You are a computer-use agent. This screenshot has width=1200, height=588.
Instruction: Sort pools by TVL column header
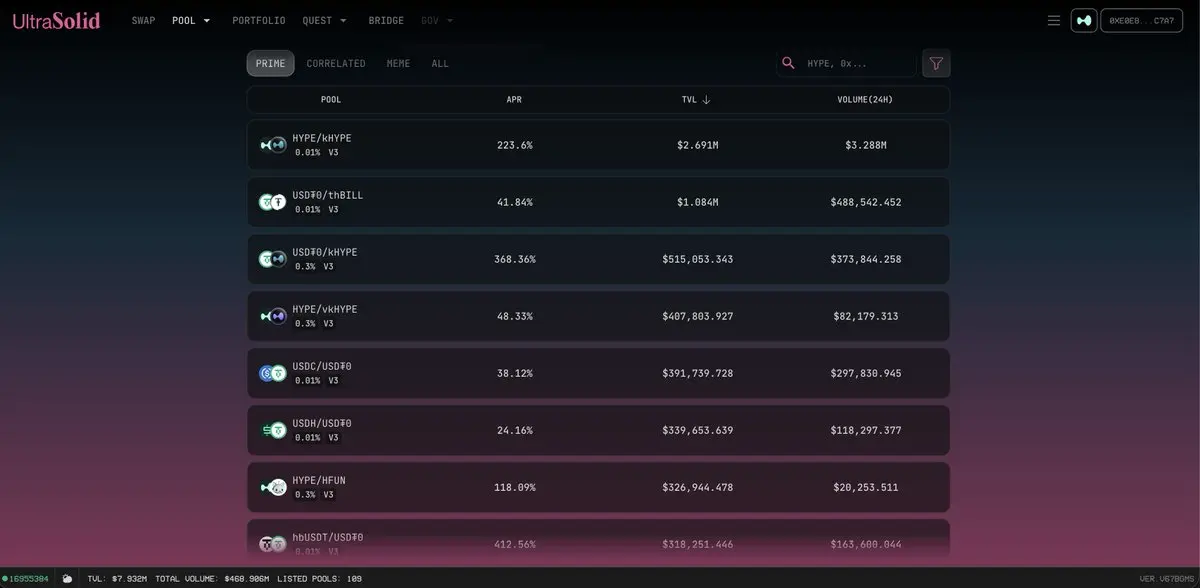click(x=696, y=100)
